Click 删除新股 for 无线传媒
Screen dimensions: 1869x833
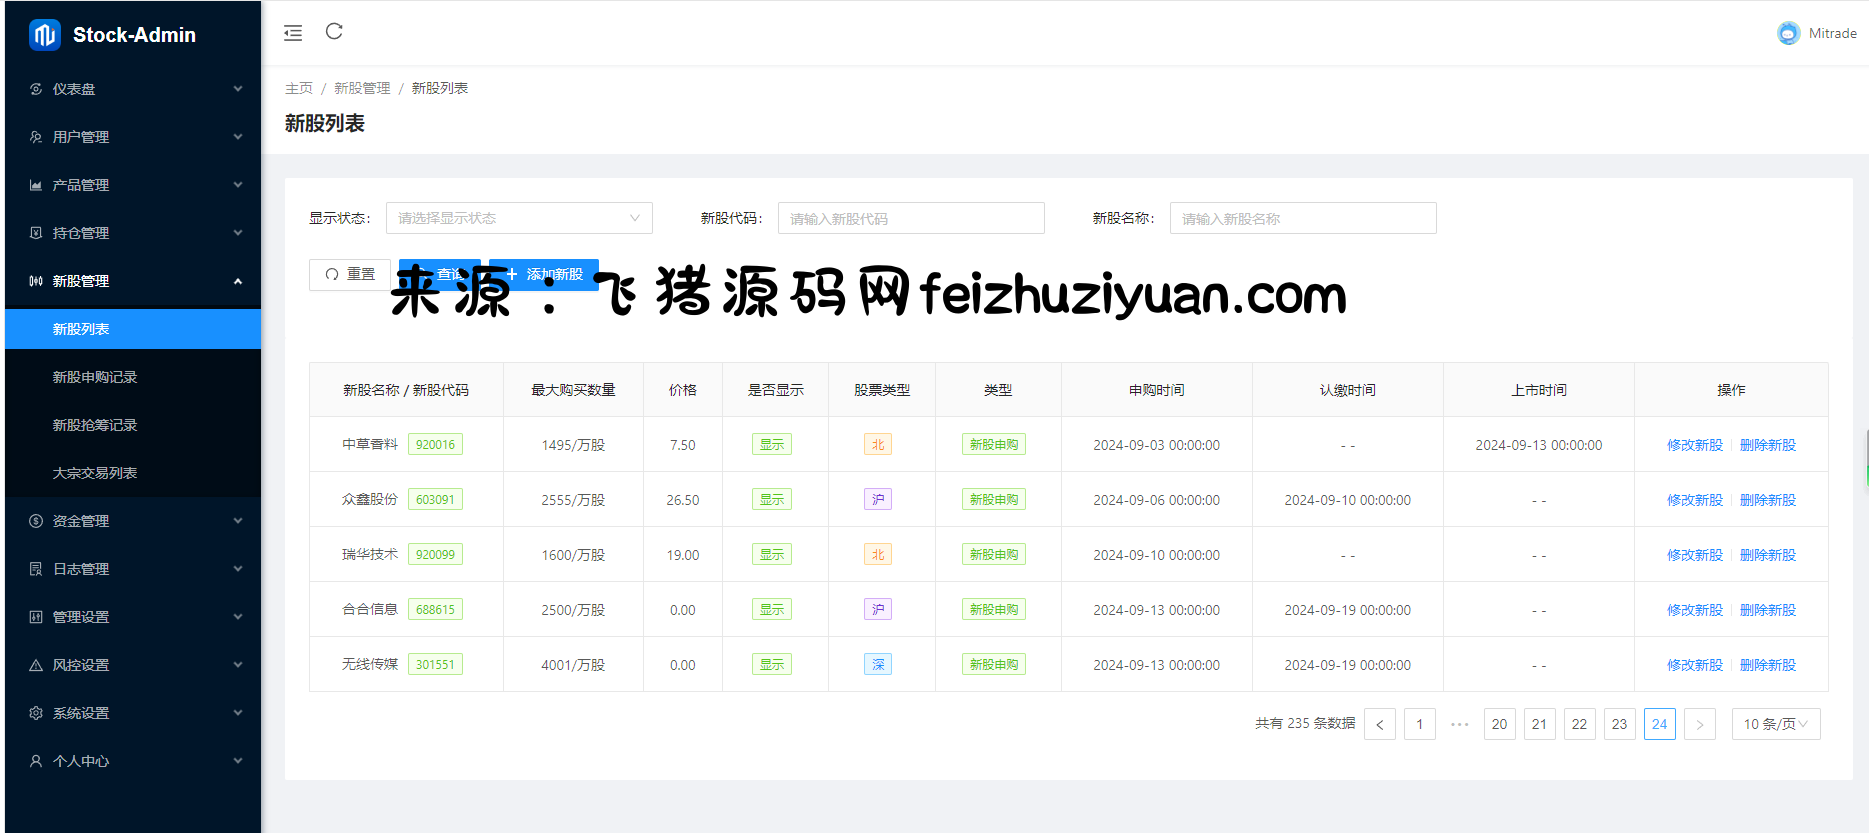coord(1767,665)
